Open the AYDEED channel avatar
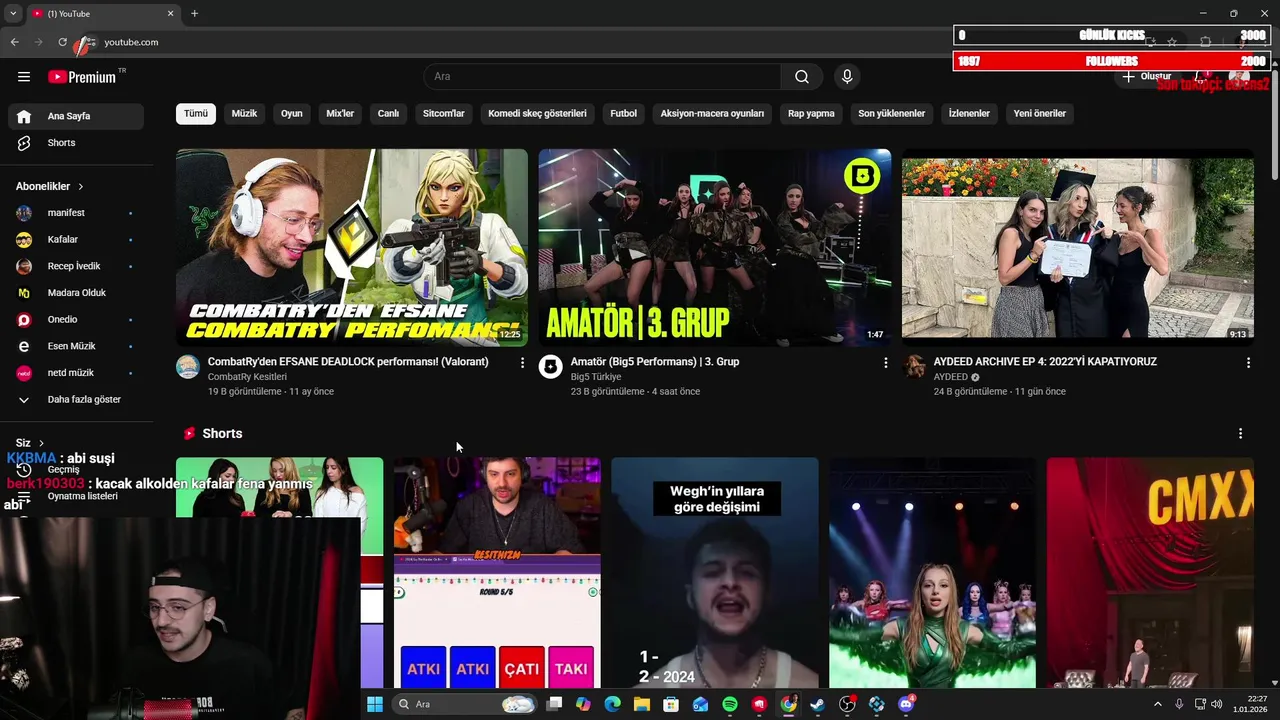The image size is (1280, 720). tap(914, 366)
